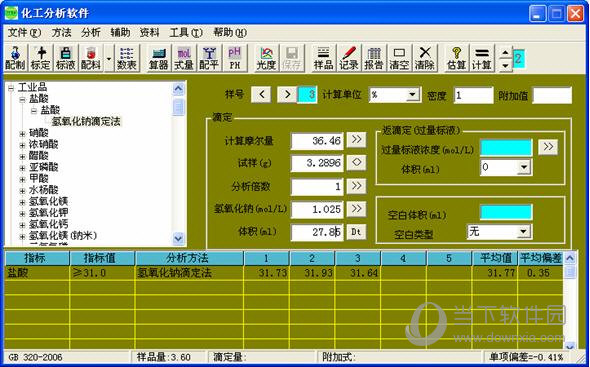This screenshot has height=367, width=590.
Task: Select 氢氧化钠滴定法 in the tree
Action: [86, 121]
